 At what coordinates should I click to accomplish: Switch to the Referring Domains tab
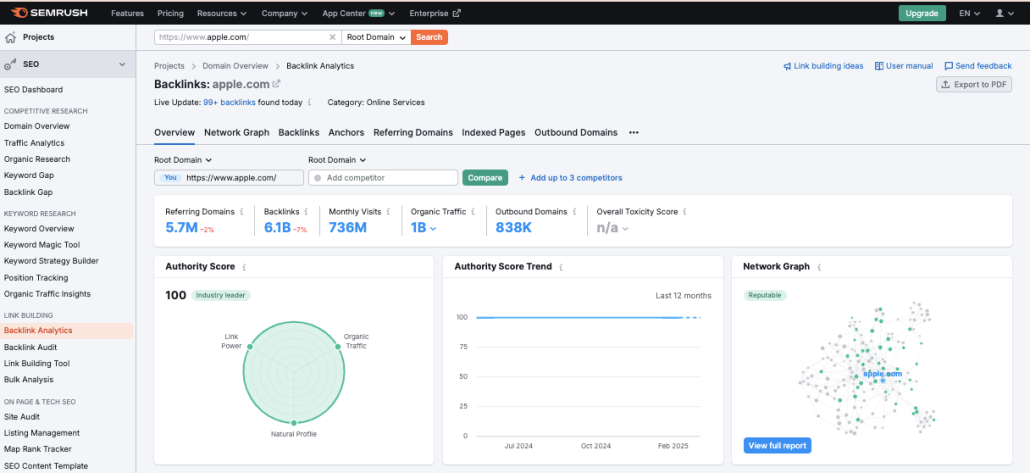pos(413,133)
